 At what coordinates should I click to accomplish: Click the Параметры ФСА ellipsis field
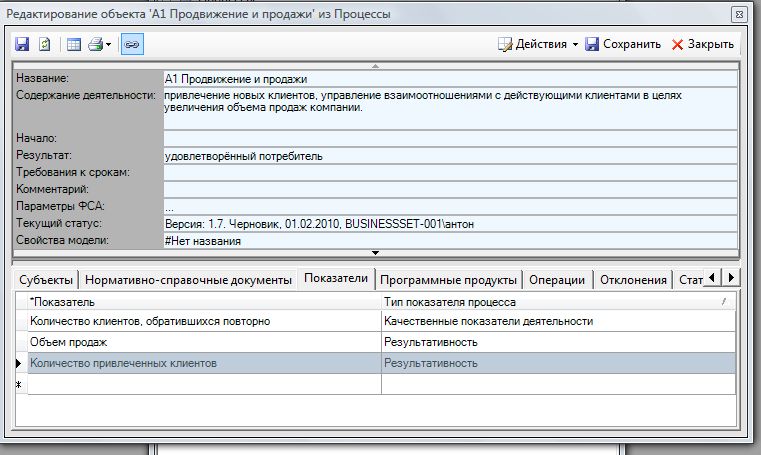pos(450,207)
